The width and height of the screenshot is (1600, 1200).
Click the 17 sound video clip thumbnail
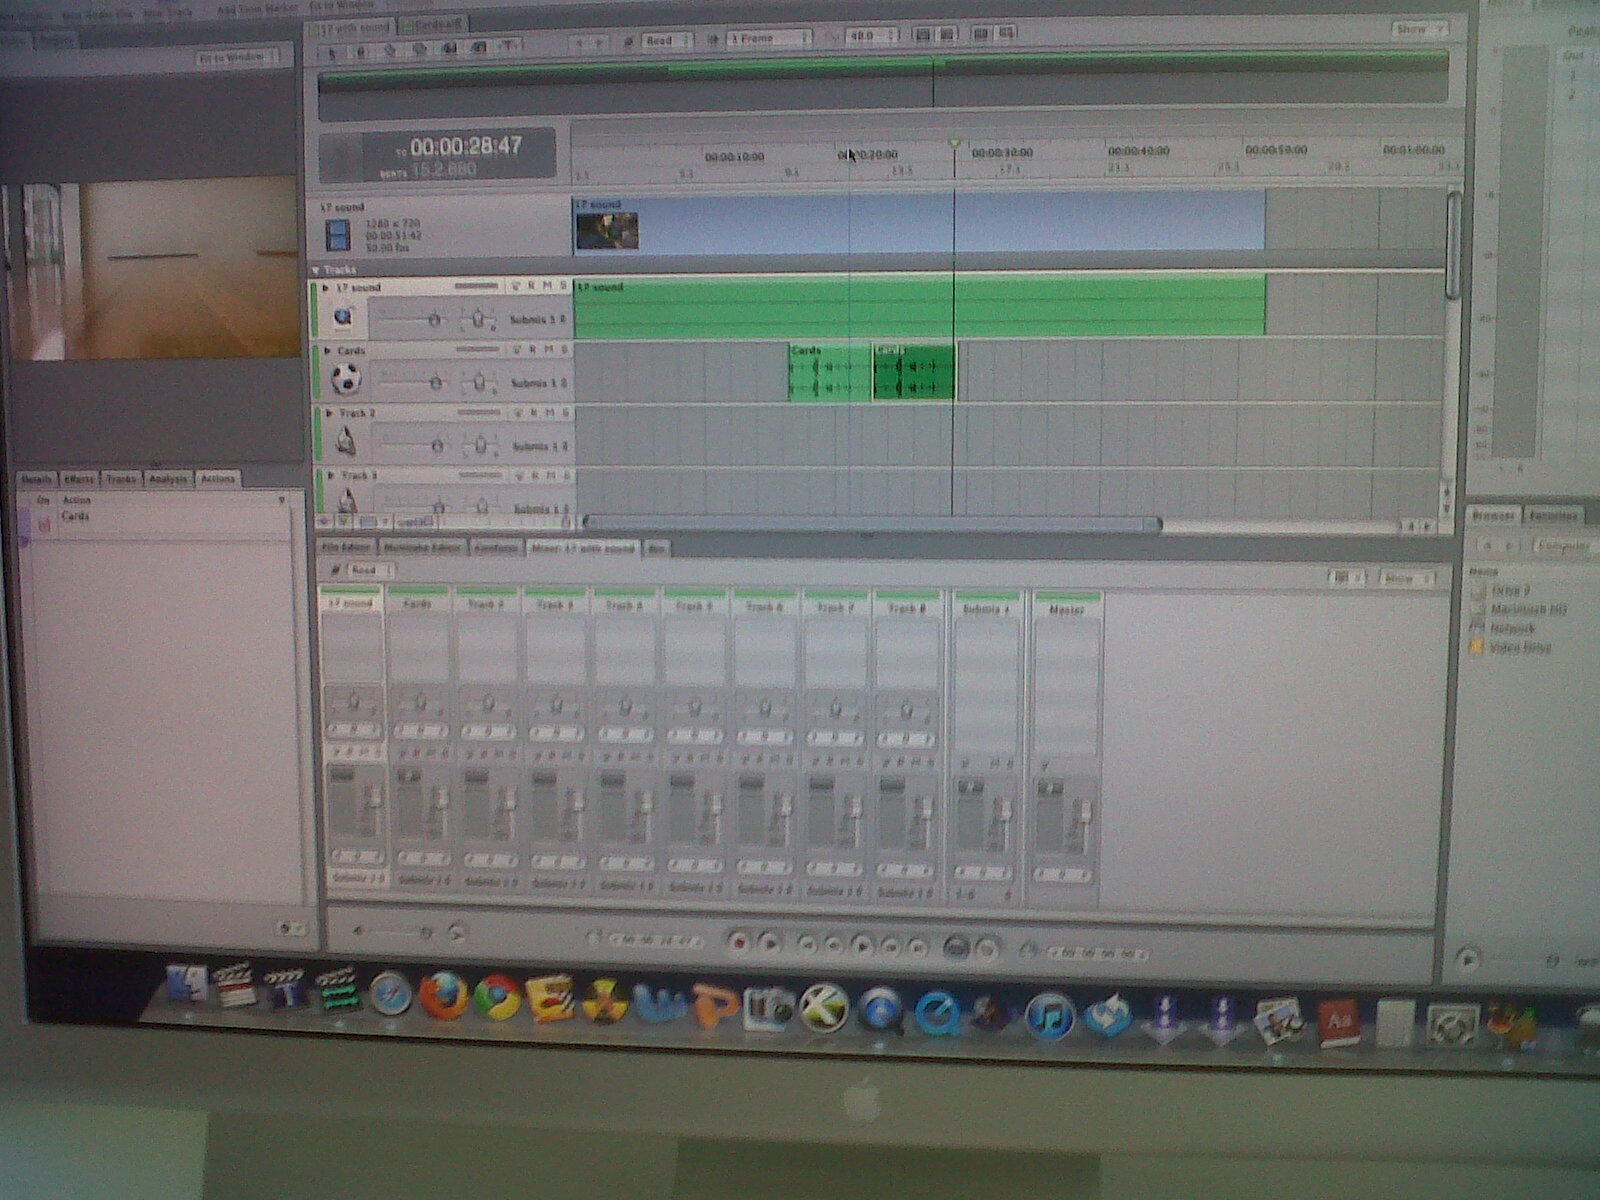606,229
